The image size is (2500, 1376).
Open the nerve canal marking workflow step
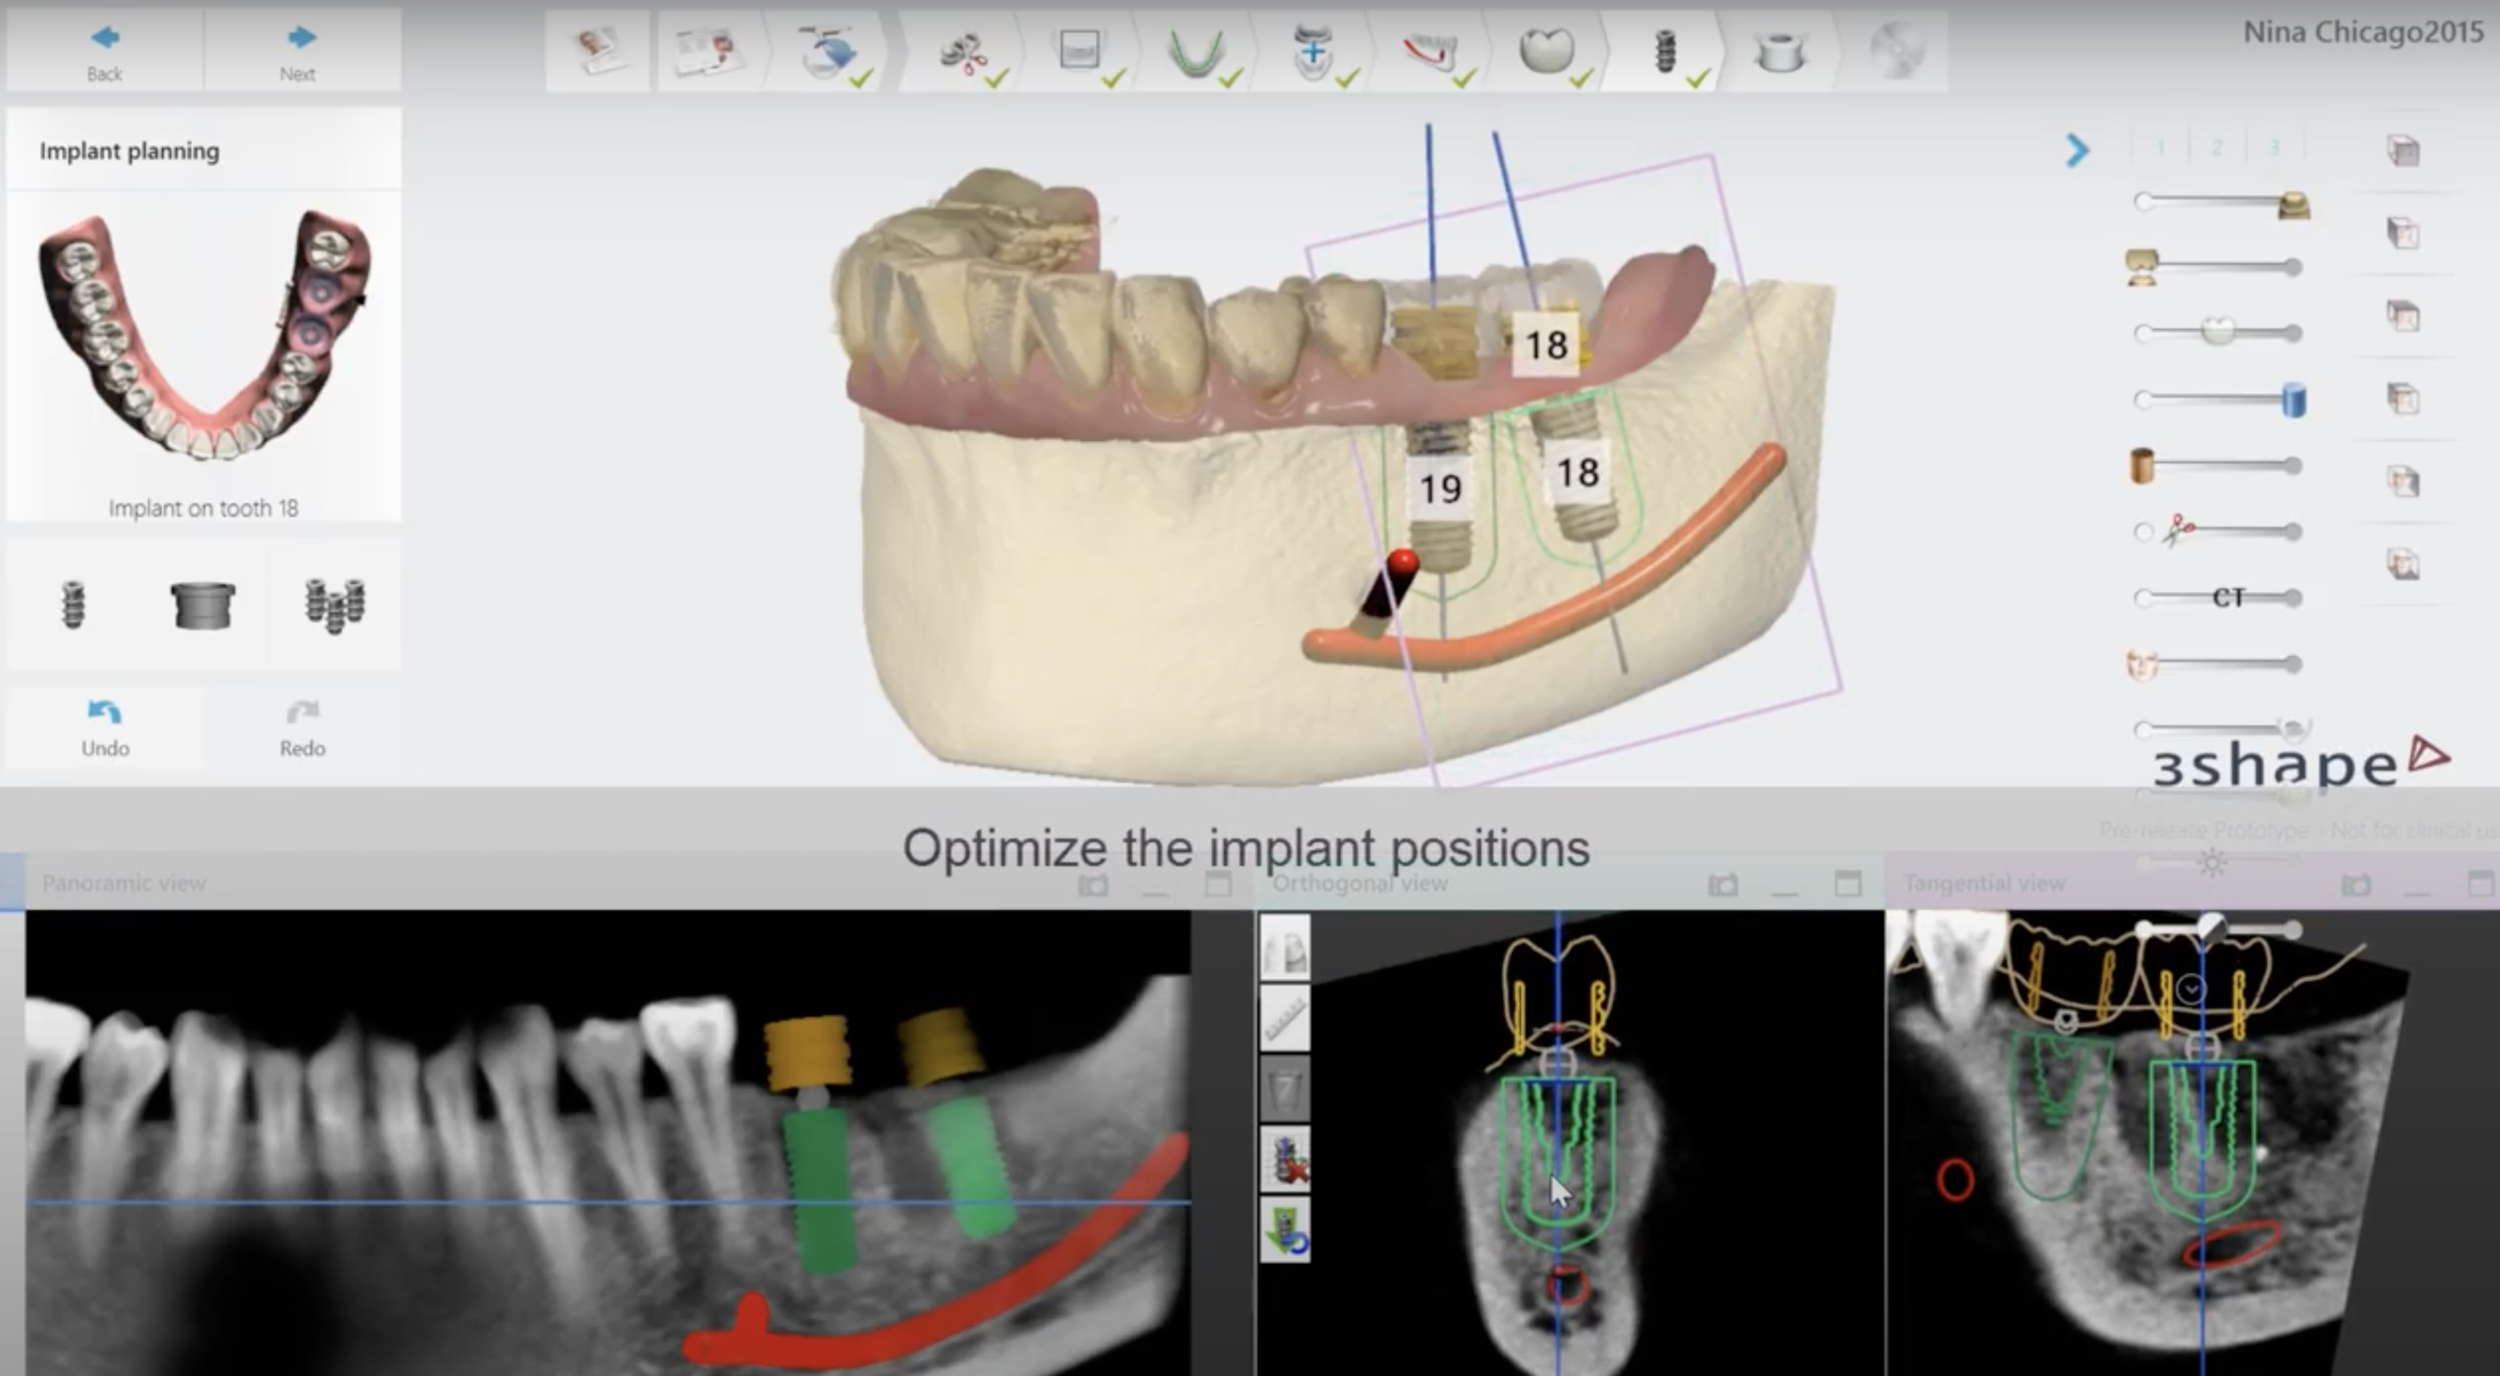[1431, 52]
